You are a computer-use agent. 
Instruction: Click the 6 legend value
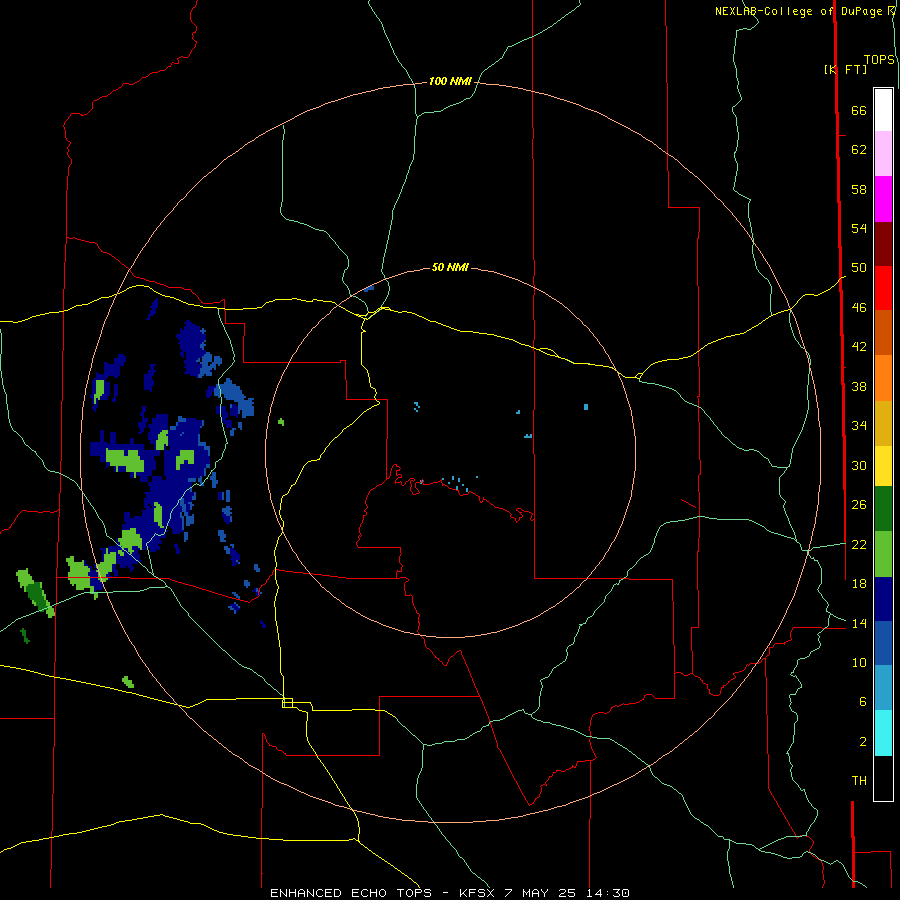(862, 701)
